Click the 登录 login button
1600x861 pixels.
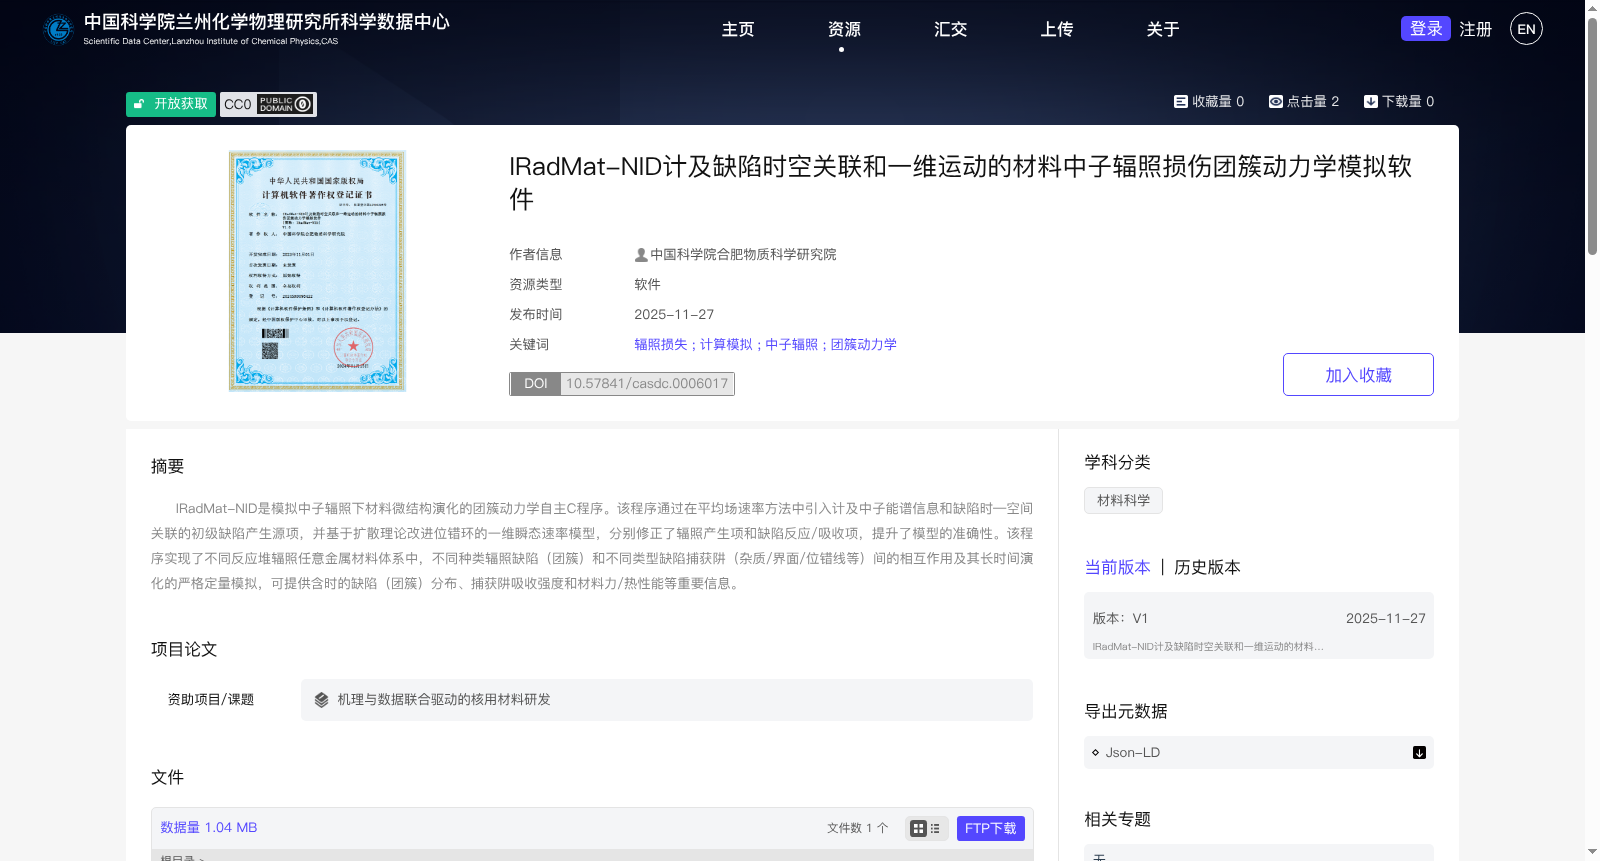click(1426, 29)
